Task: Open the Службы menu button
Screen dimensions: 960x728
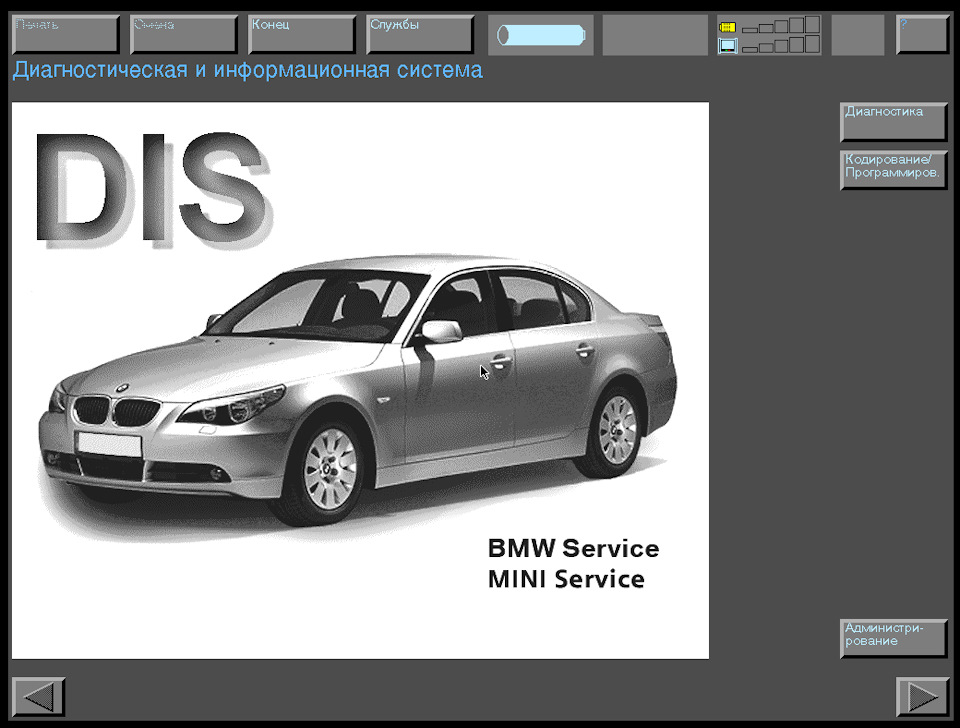Action: 420,34
